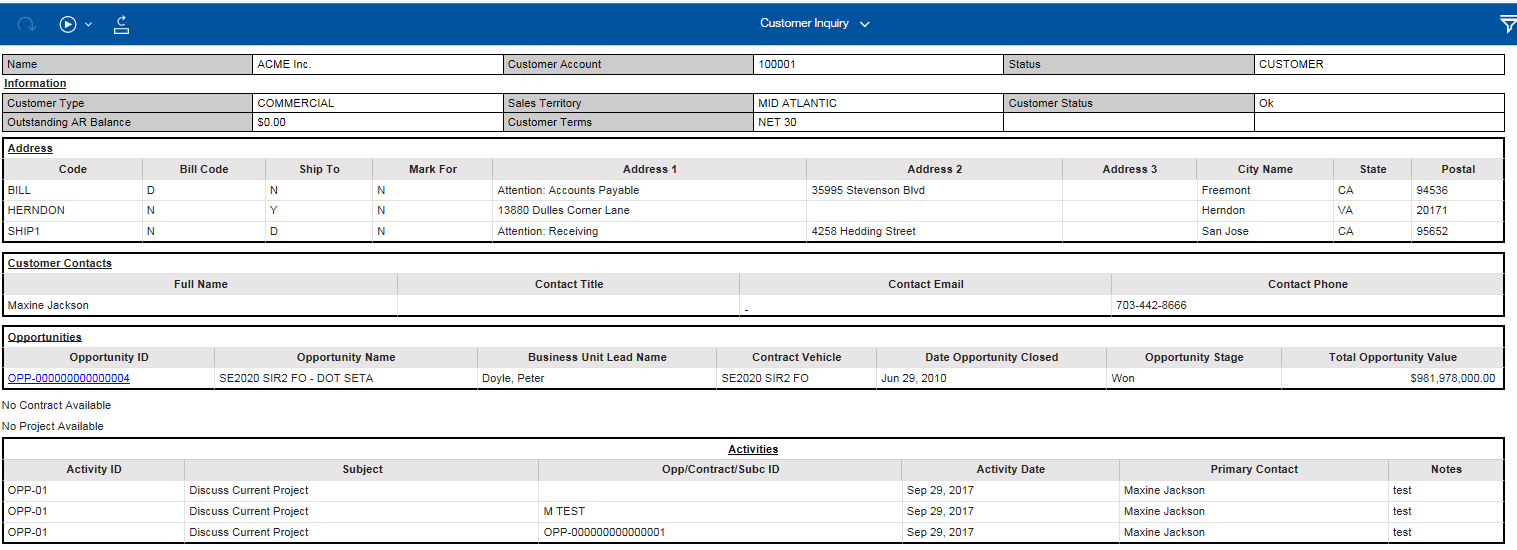Select the Opportunity ID column header
Viewport: 1517px width, 550px height.
coord(109,357)
